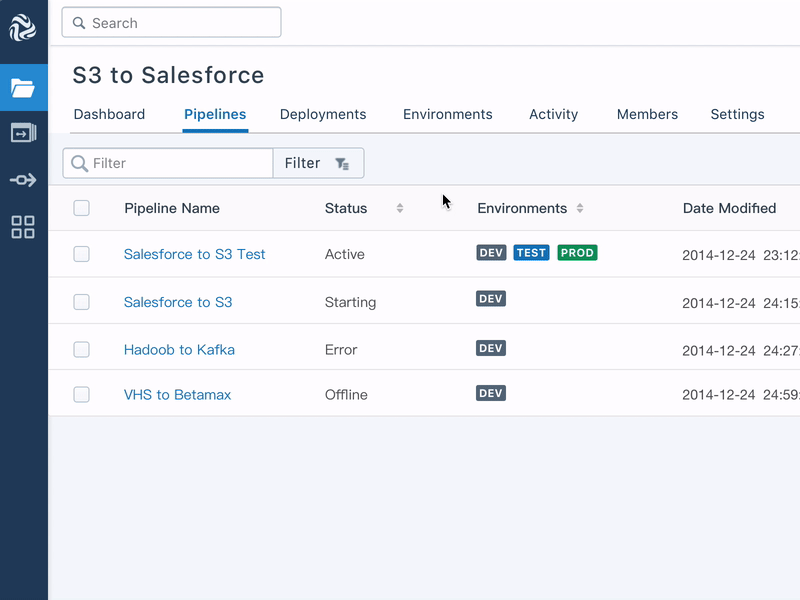Sort the table by Status arrows
This screenshot has width=800, height=600.
[400, 208]
